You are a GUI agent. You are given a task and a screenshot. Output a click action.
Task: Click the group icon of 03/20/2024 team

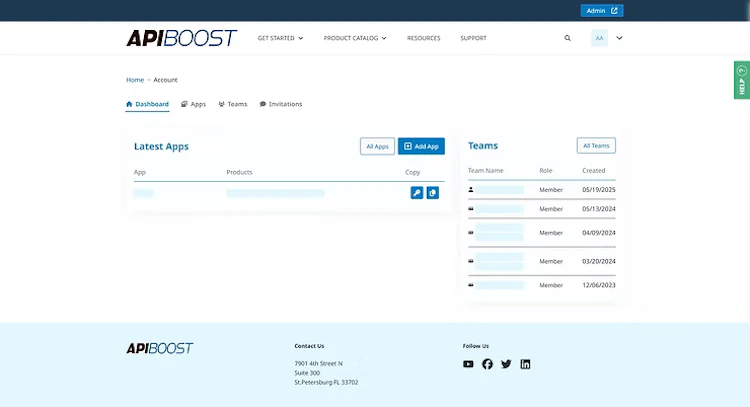(x=471, y=261)
